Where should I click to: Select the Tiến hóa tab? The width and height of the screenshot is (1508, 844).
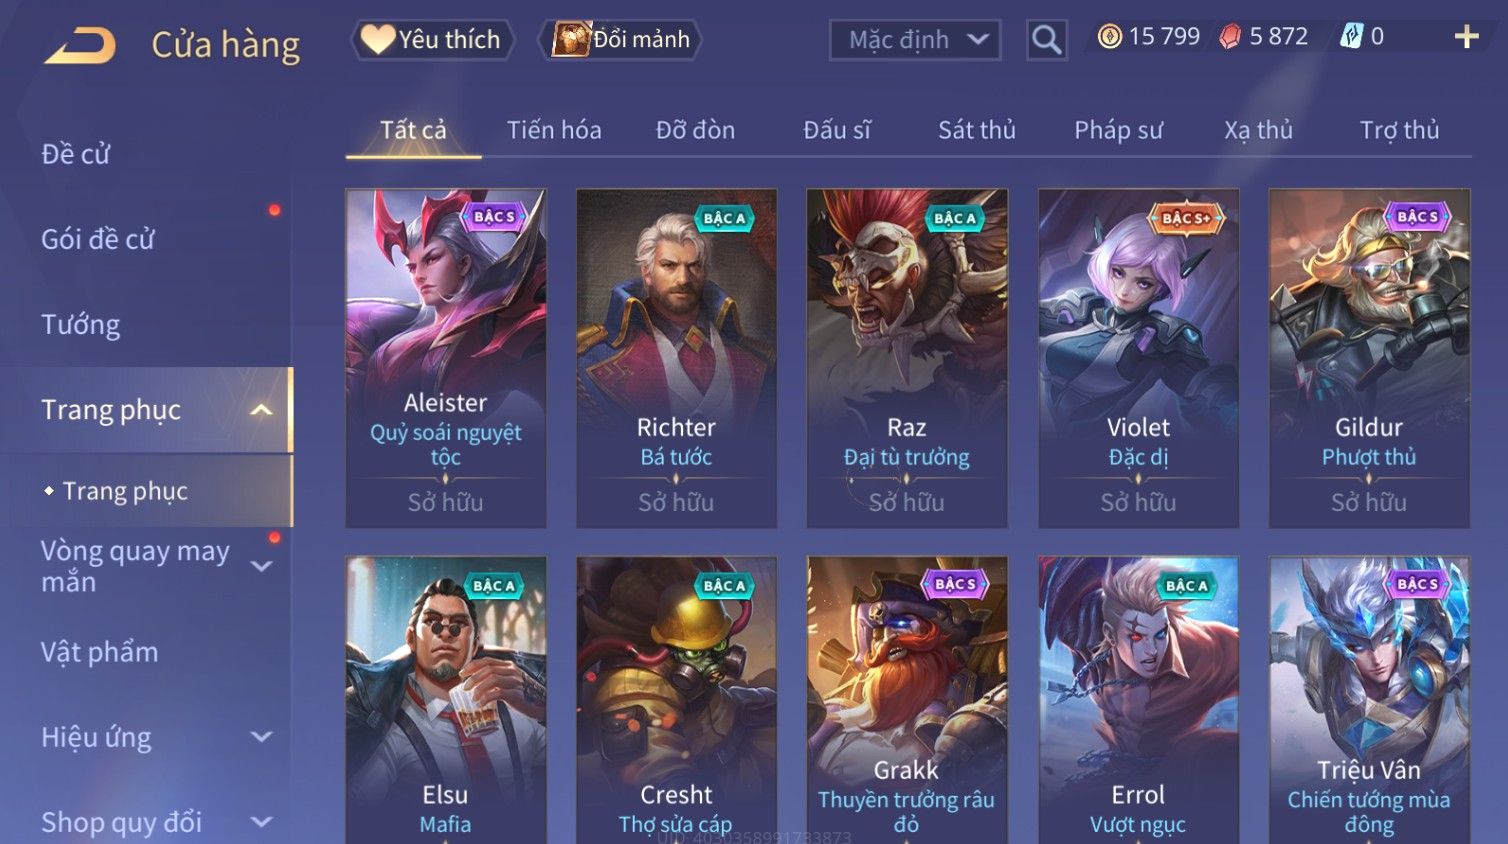554,130
